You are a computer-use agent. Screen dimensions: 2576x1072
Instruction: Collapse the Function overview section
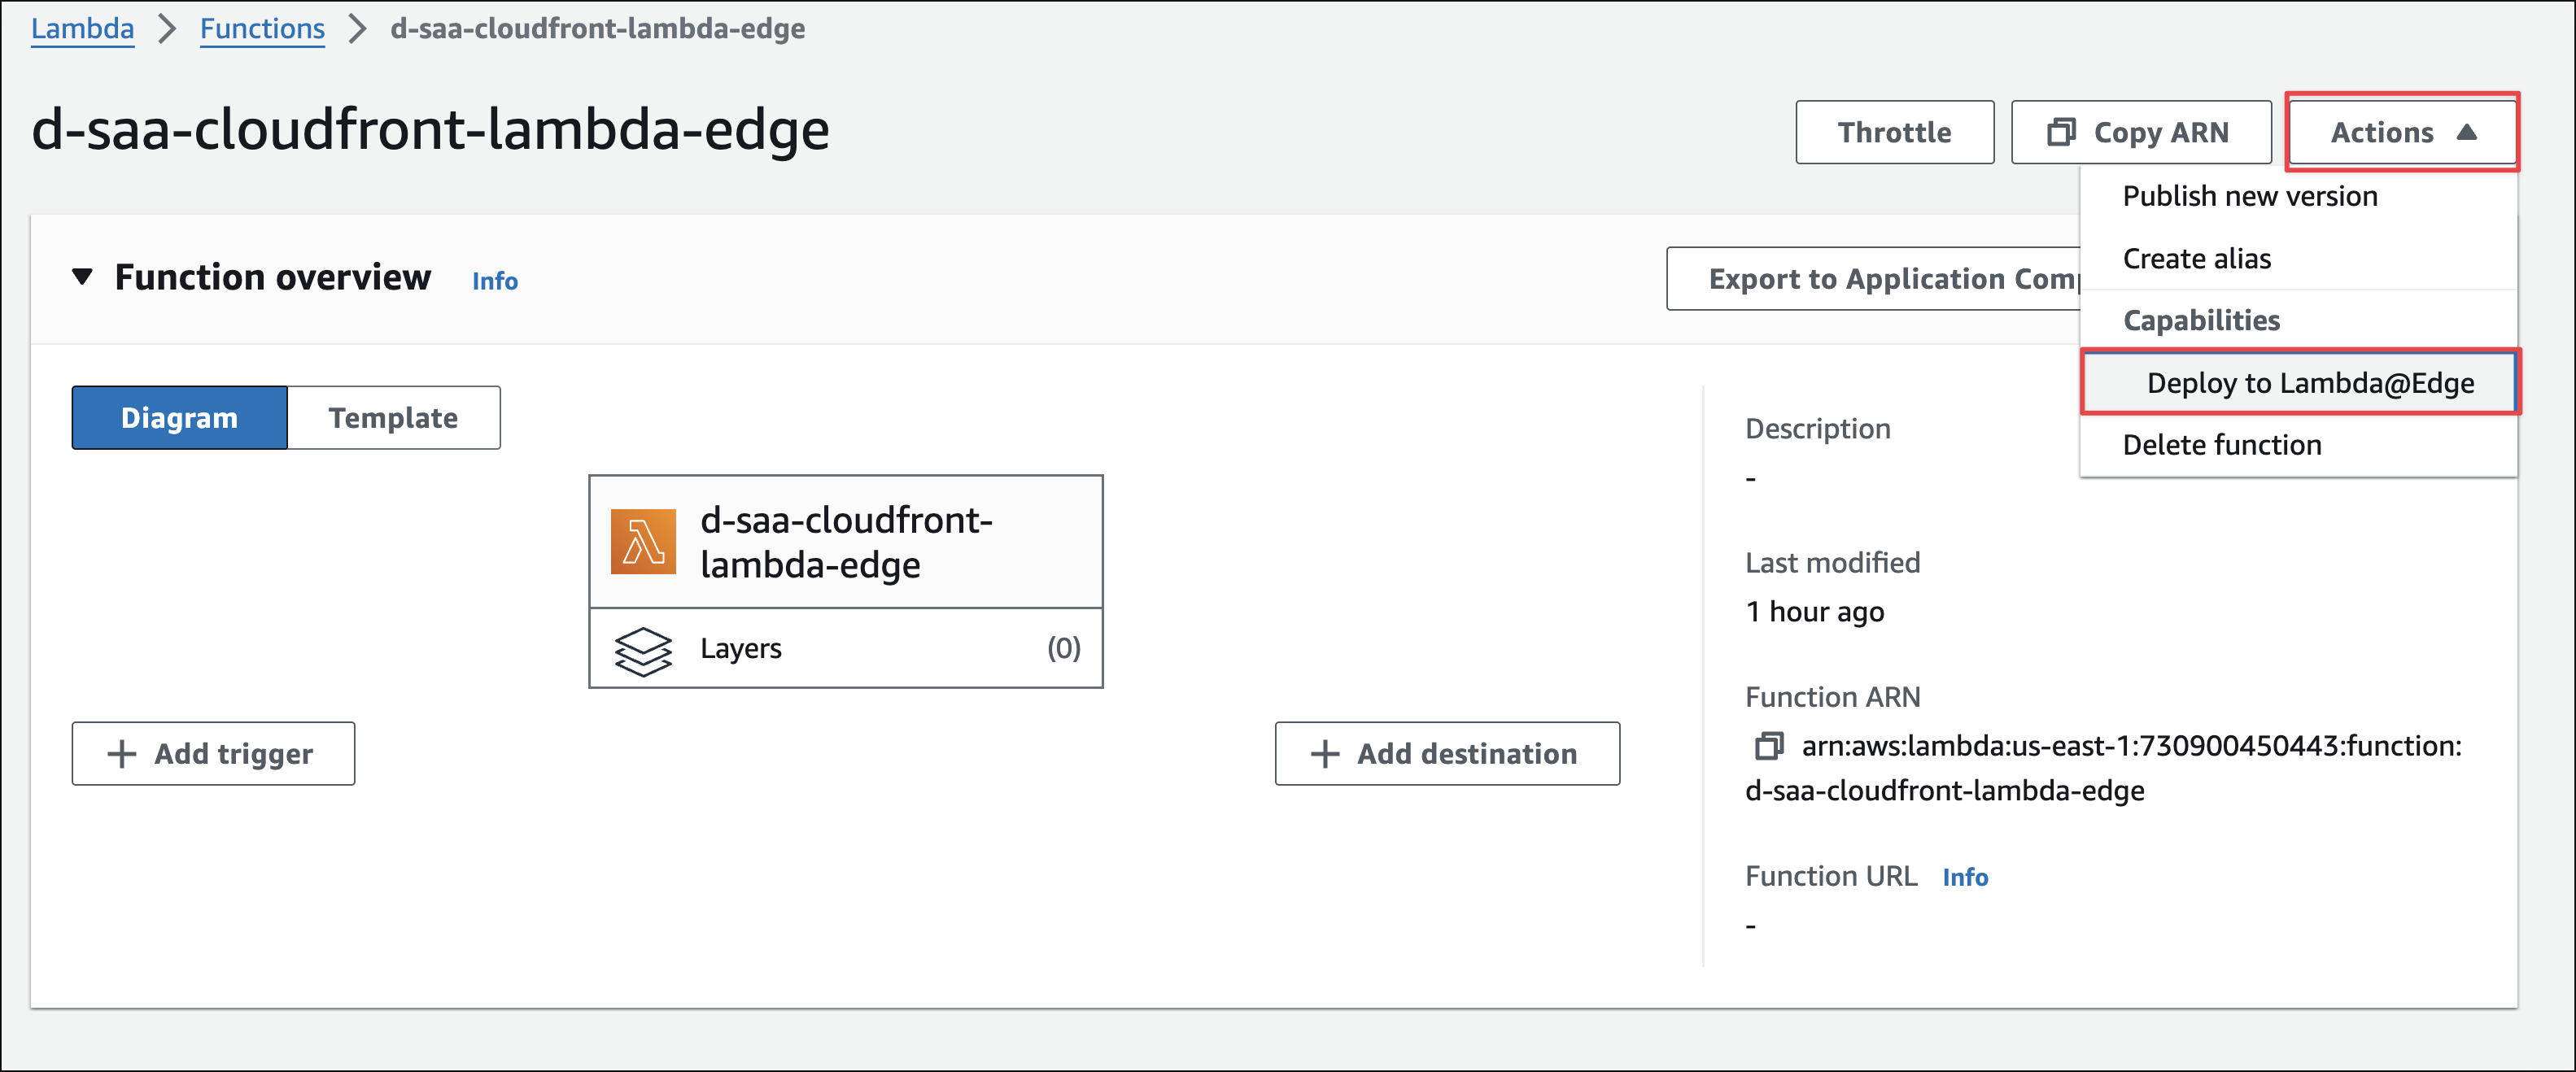[83, 277]
